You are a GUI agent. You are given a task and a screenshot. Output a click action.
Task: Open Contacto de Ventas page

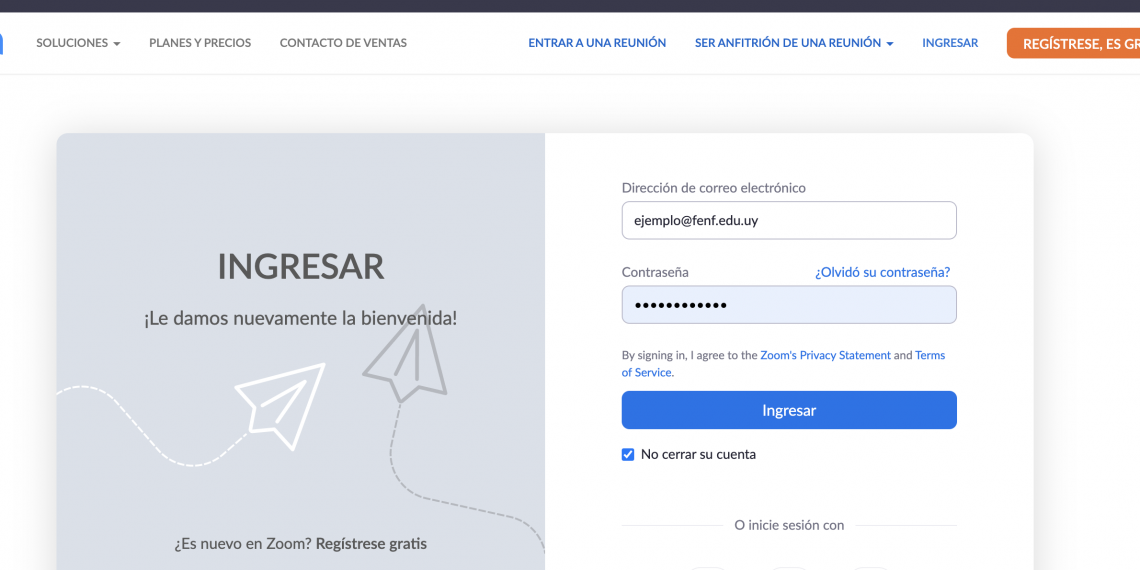pos(343,43)
